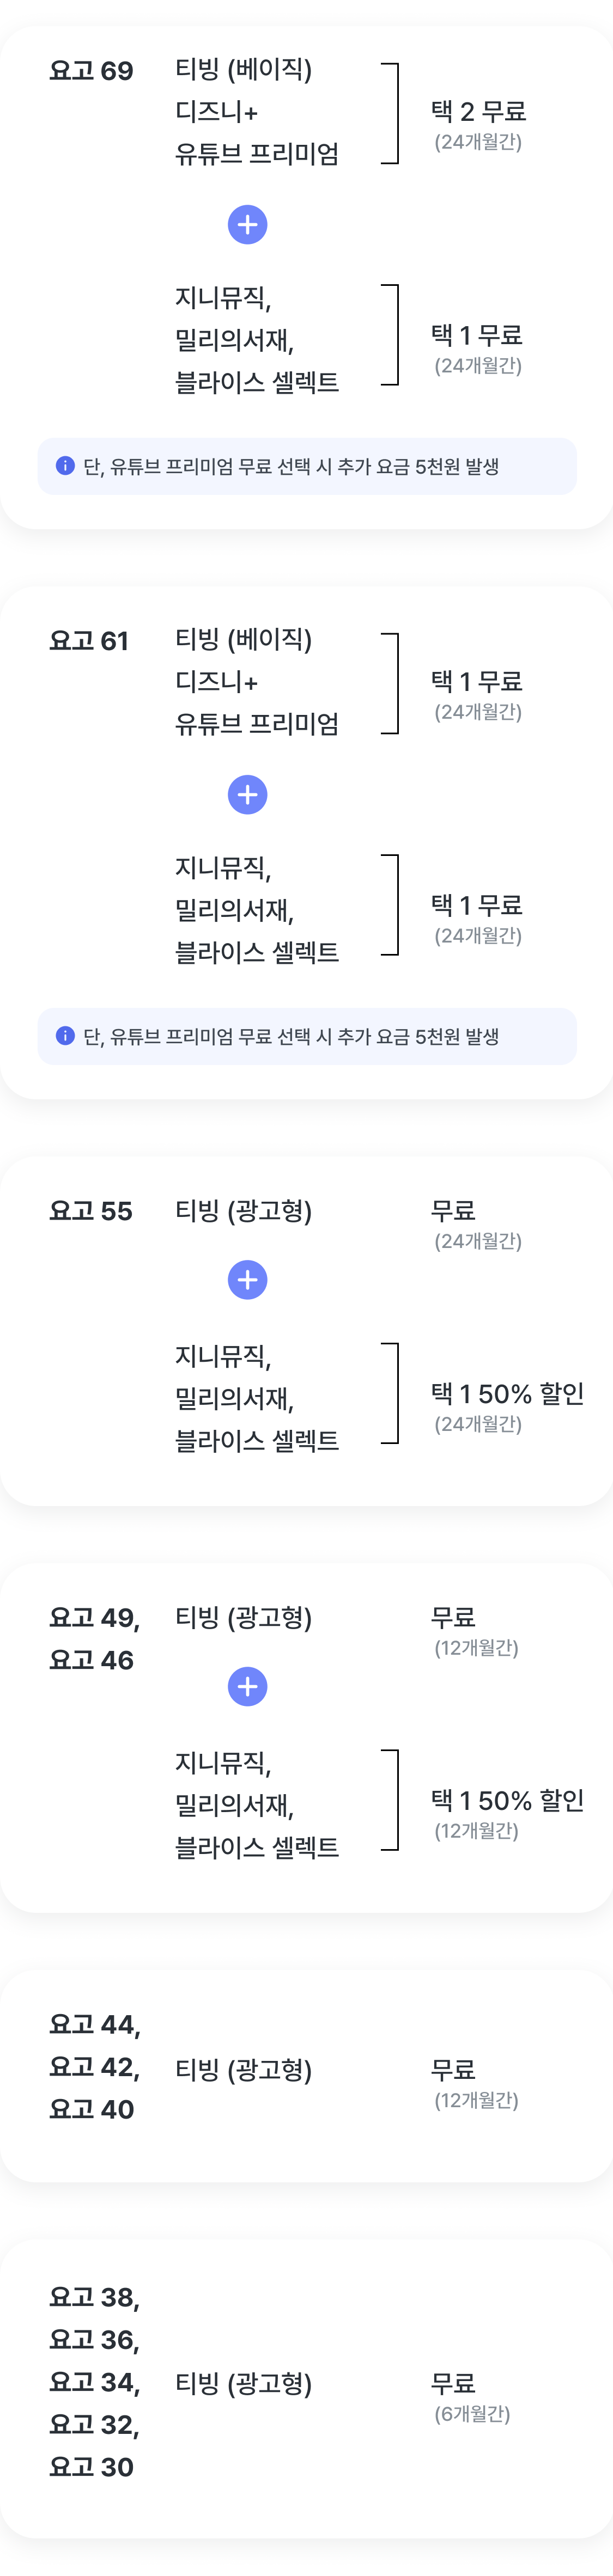
Task: Click the 택 2 무료 benefit text
Action: click(478, 112)
